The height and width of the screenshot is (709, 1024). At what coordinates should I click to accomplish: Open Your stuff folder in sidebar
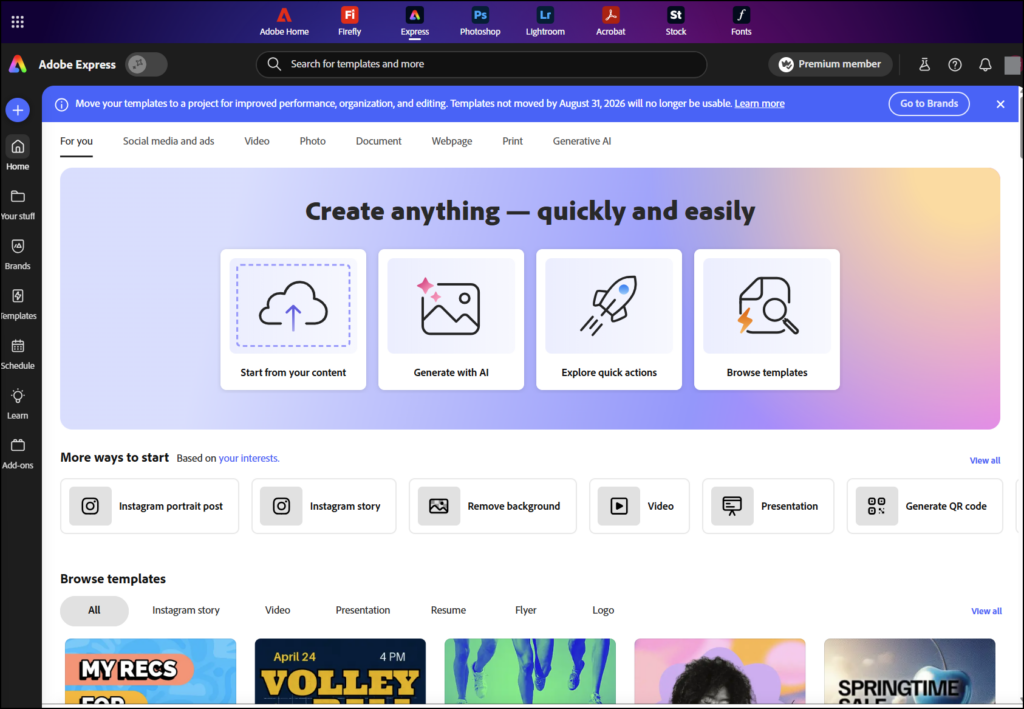(x=18, y=196)
